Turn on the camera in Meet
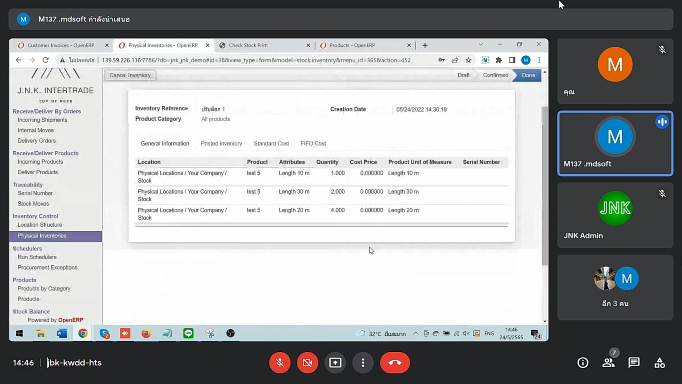This screenshot has width=682, height=384. (308, 362)
